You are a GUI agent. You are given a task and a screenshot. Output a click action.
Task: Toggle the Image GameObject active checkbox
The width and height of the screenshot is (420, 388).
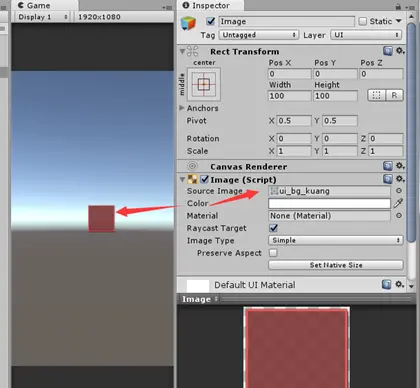click(x=211, y=21)
